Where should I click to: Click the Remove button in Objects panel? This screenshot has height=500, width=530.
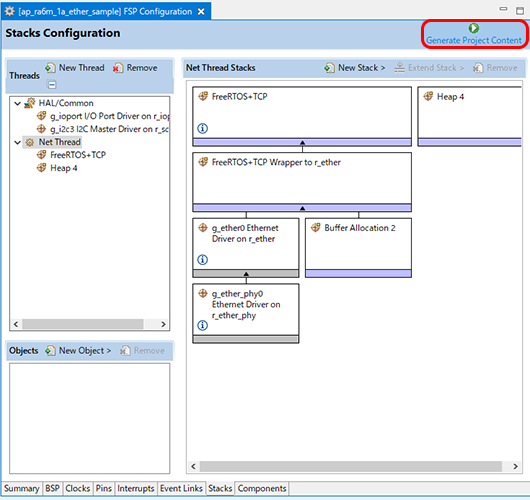coord(143,351)
